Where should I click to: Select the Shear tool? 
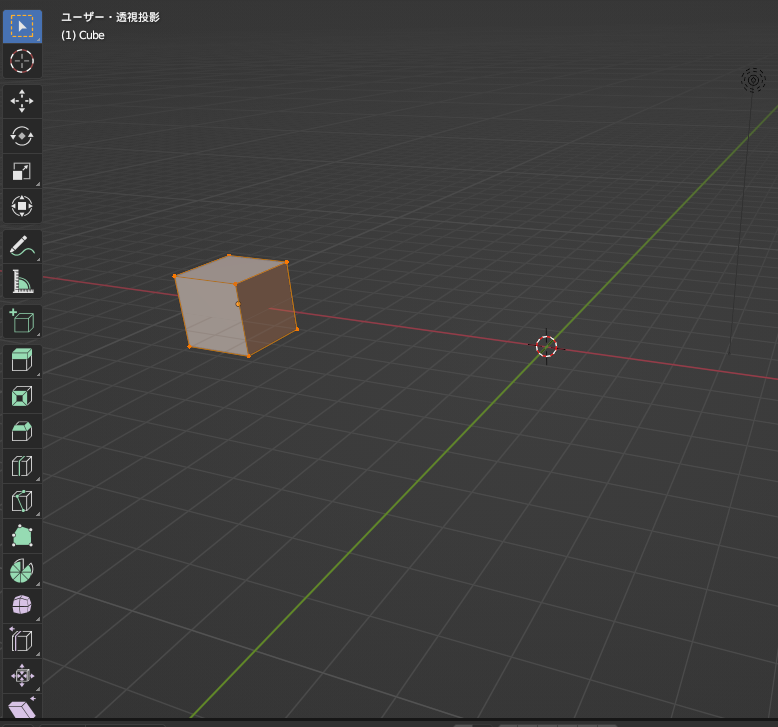point(22,707)
